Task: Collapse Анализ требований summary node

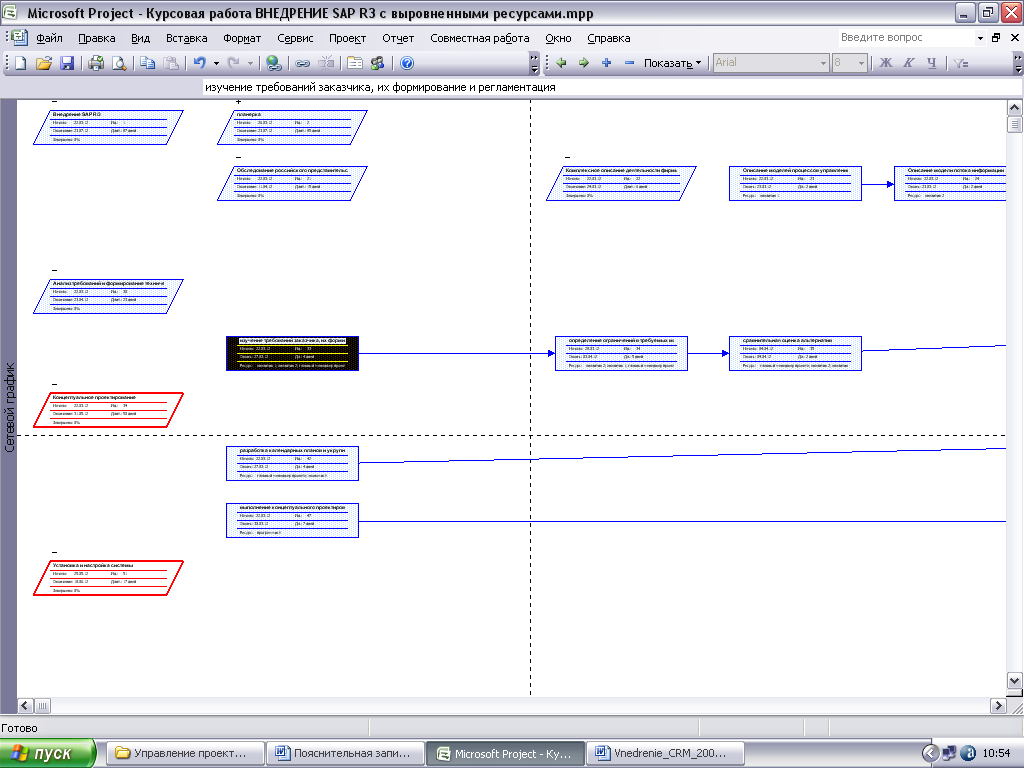Action: (55, 270)
